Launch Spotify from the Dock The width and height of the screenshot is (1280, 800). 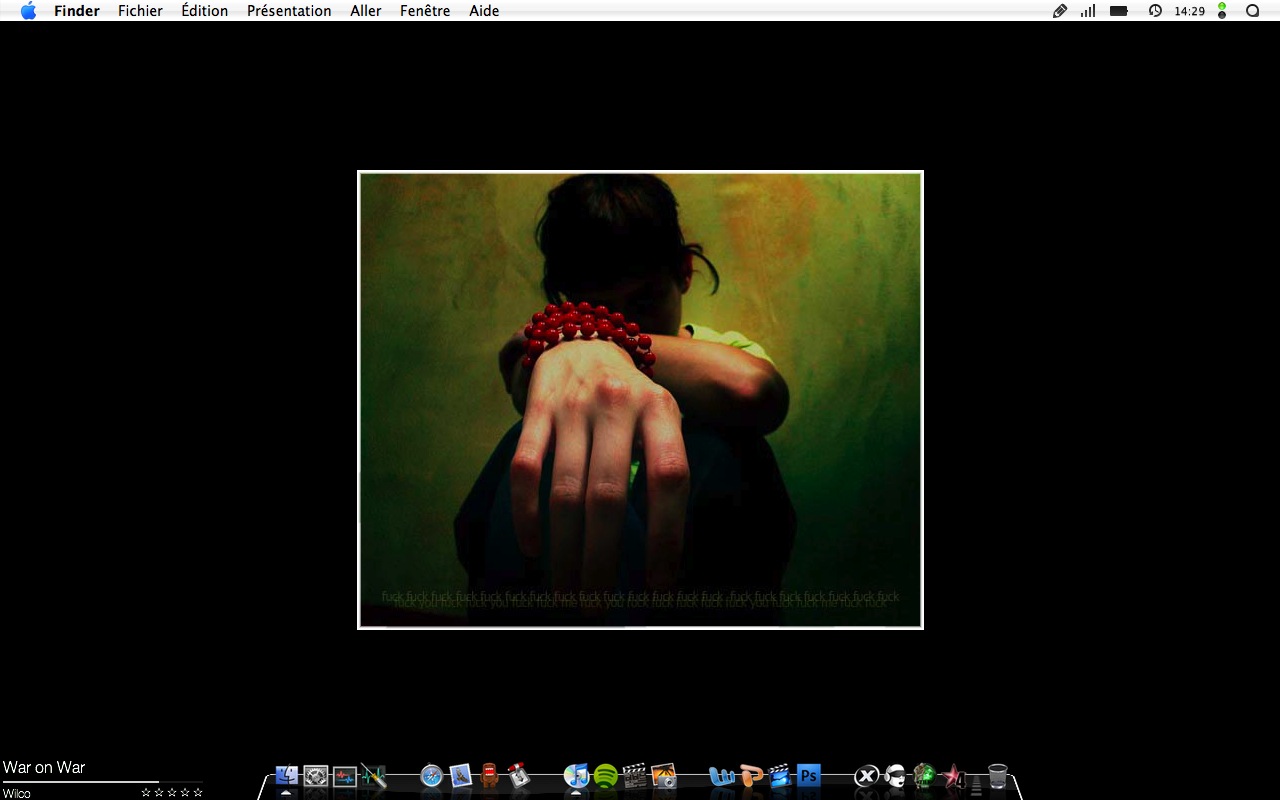click(x=605, y=776)
